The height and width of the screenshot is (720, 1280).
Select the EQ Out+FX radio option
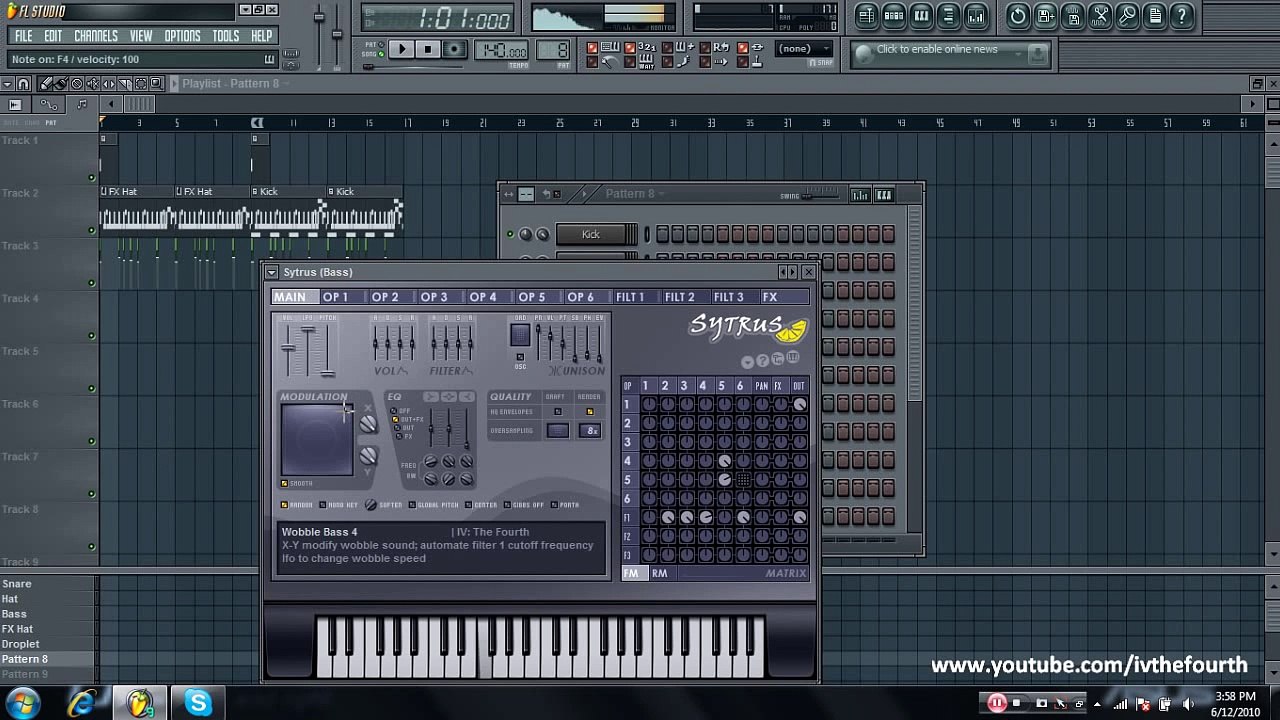(x=408, y=420)
